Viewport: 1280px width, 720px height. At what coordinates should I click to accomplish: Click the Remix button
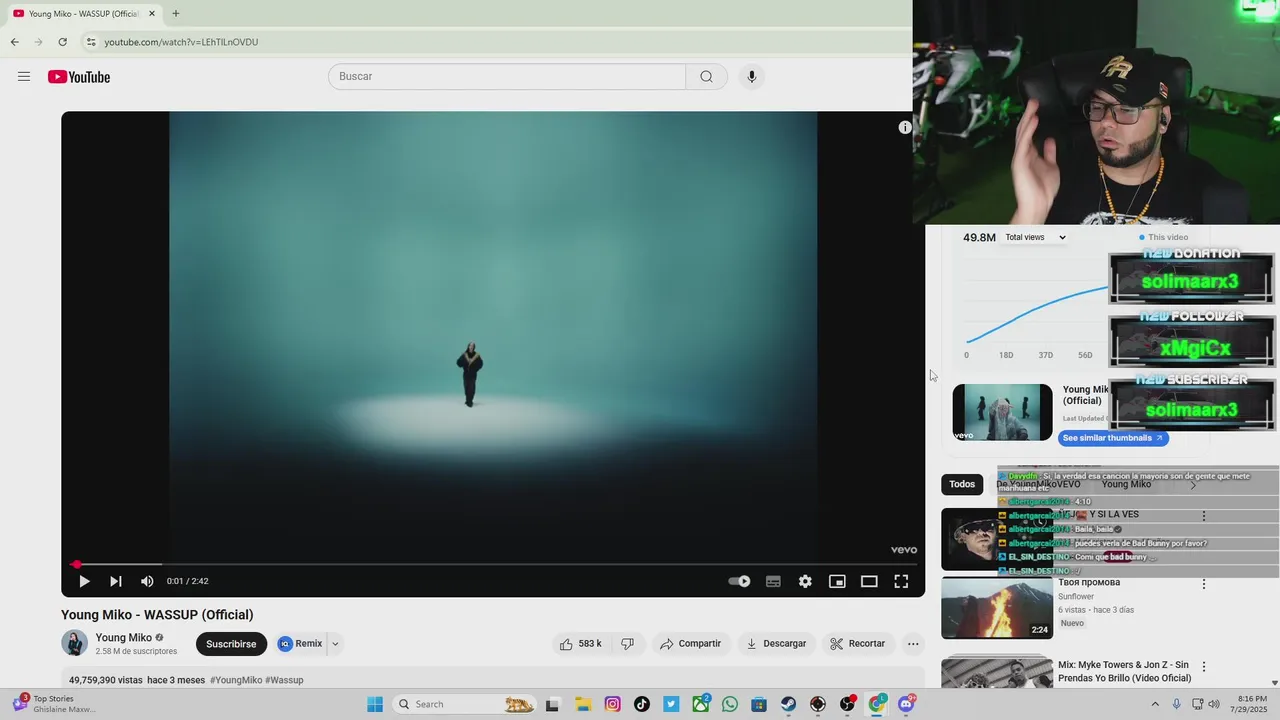[300, 644]
